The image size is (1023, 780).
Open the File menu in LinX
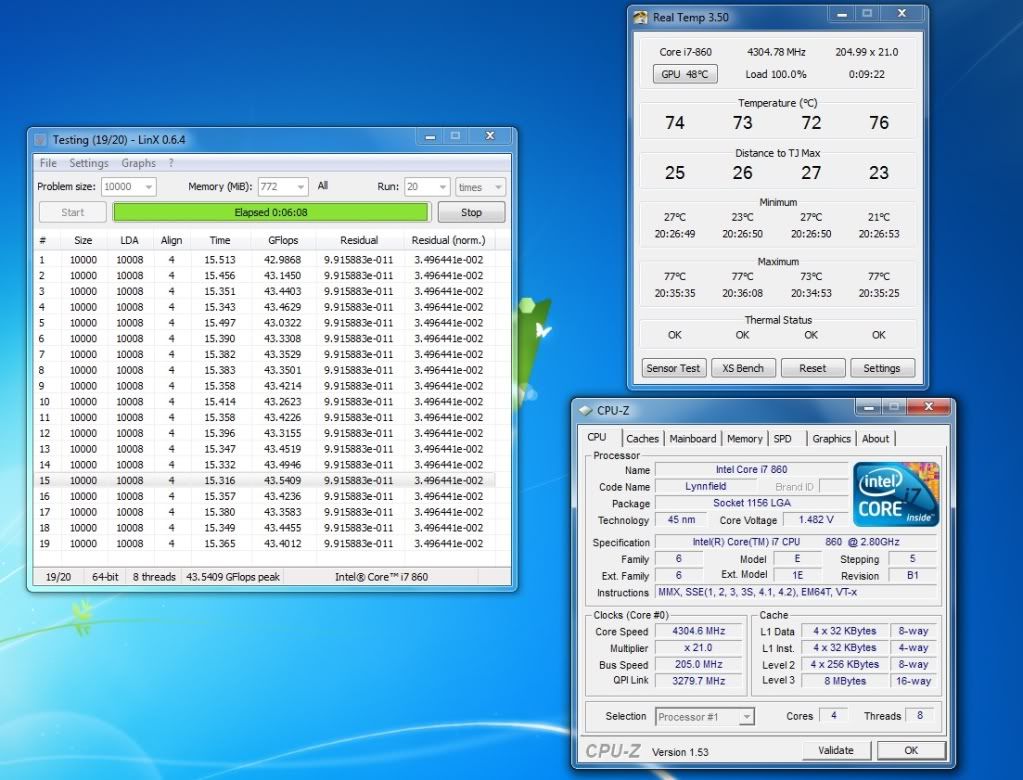[48, 163]
